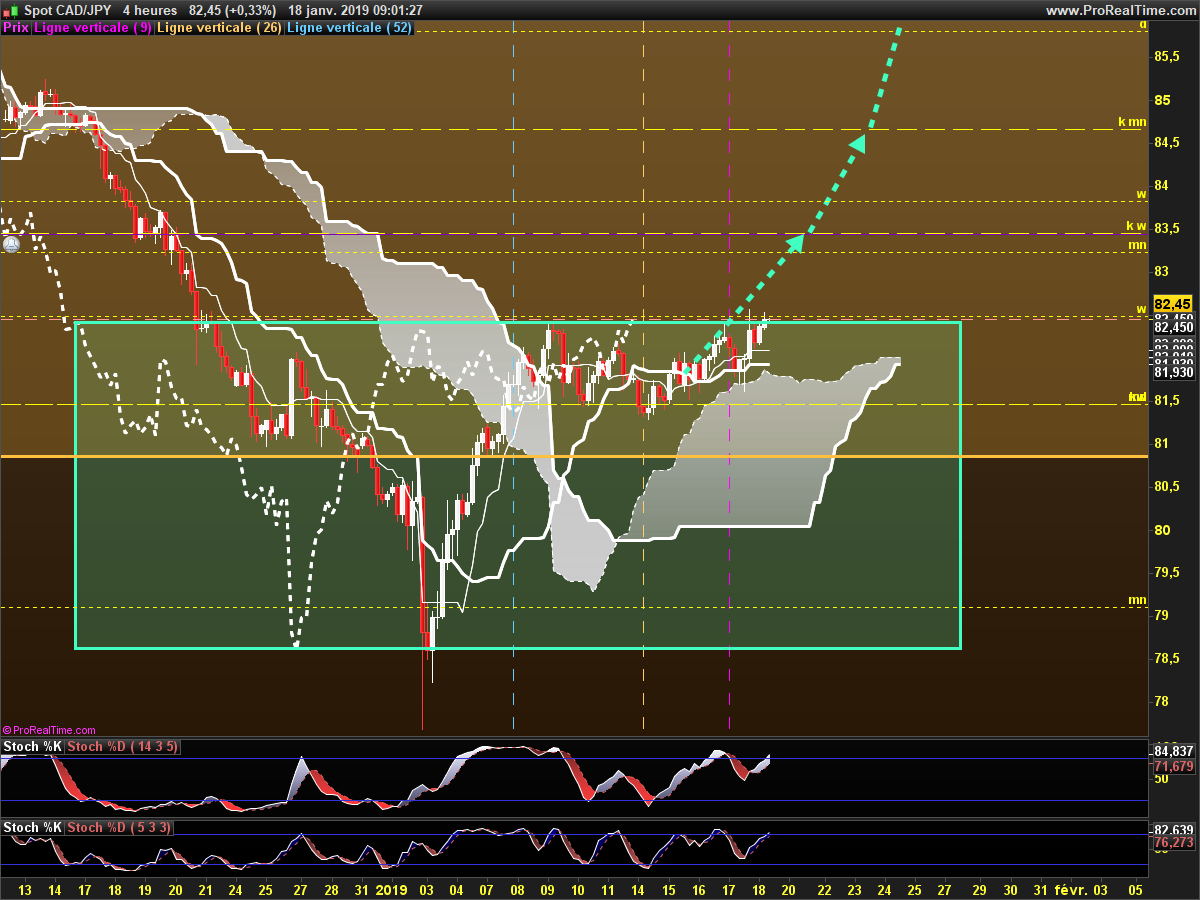Select the Prix indicator label
Screen dimensions: 1200x900
pos(16,28)
